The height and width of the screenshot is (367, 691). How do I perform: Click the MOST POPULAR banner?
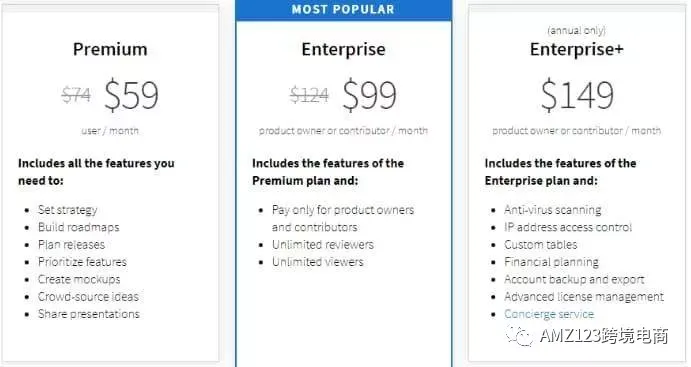[343, 9]
